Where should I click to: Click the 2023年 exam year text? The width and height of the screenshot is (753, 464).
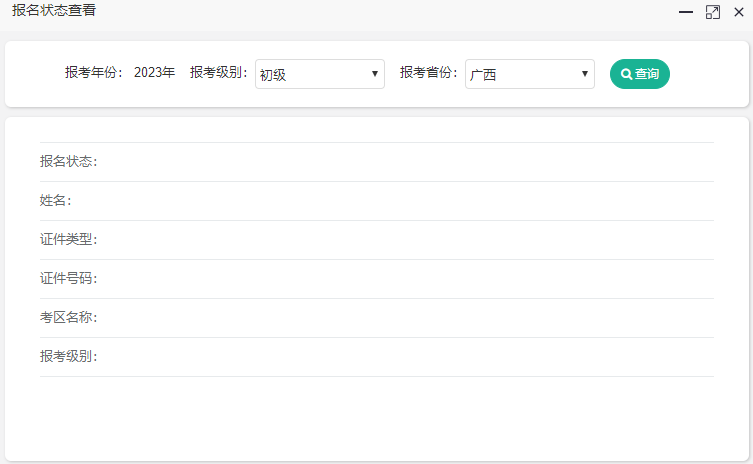pyautogui.click(x=154, y=73)
